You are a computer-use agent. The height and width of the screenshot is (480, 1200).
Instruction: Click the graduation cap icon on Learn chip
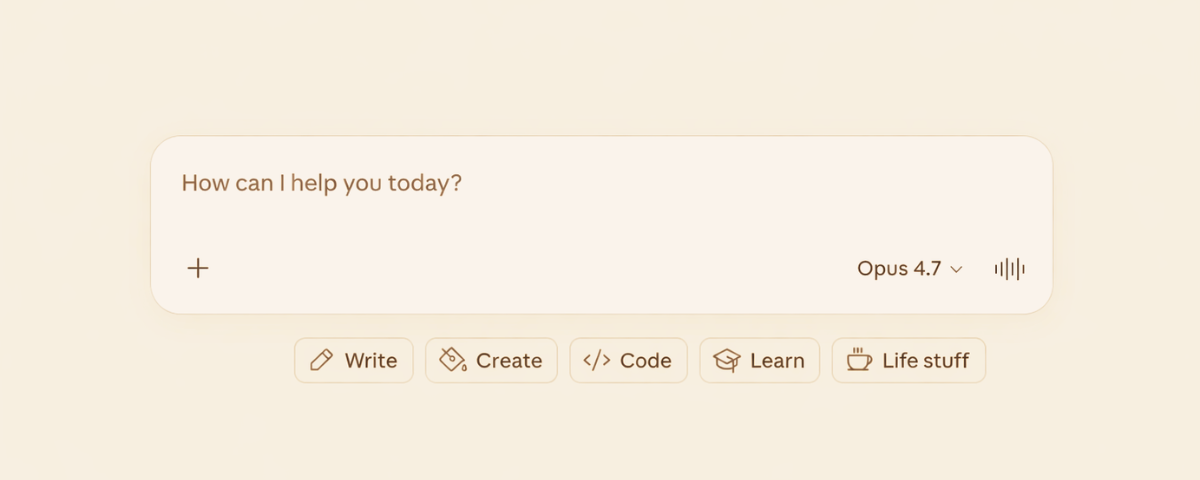(727, 360)
